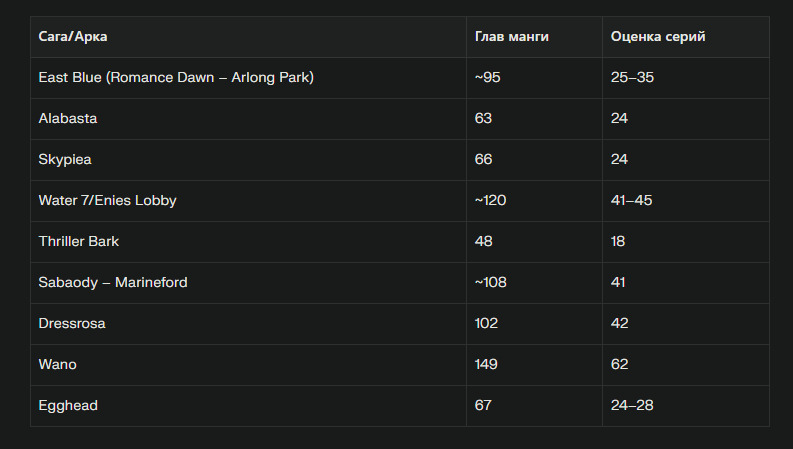Viewport: 793px width, 449px height.
Task: Select the 25–35 episode estimate cell
Action: point(632,78)
